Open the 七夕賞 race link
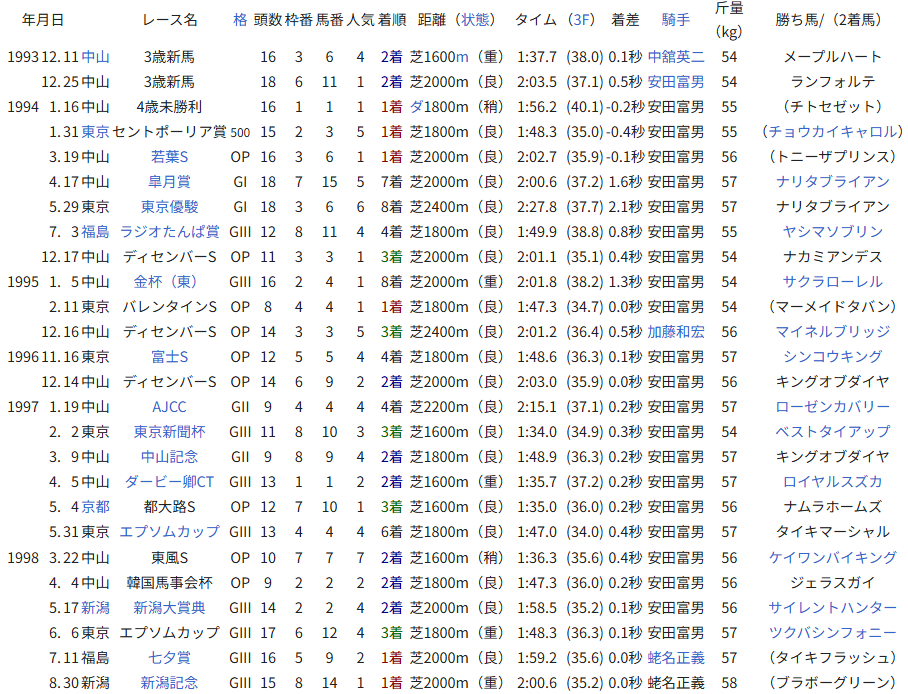This screenshot has height=694, width=908. [x=169, y=657]
